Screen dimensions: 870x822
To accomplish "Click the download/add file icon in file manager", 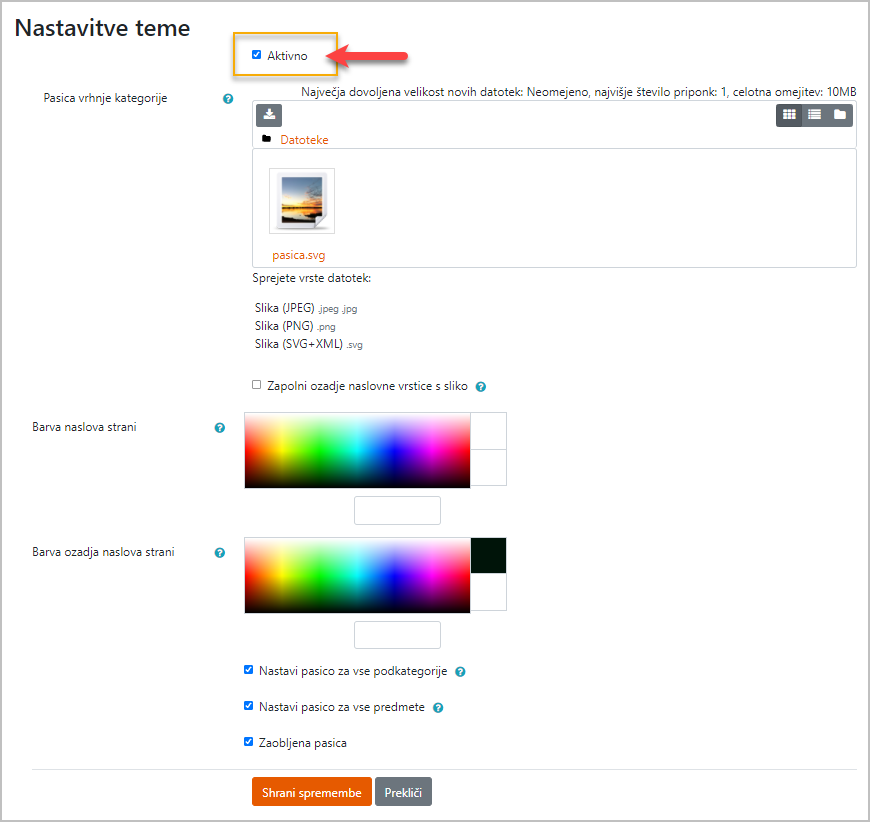I will (x=269, y=115).
